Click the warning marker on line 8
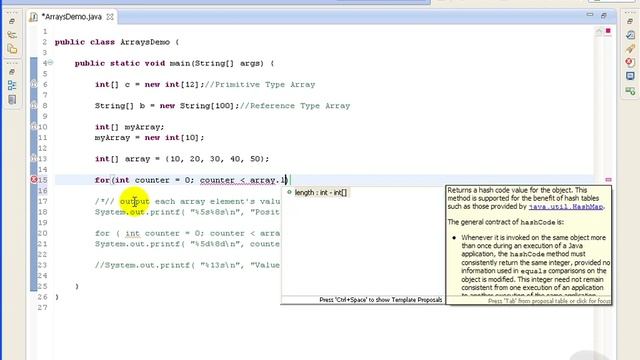640x360 pixels. pyautogui.click(x=34, y=105)
